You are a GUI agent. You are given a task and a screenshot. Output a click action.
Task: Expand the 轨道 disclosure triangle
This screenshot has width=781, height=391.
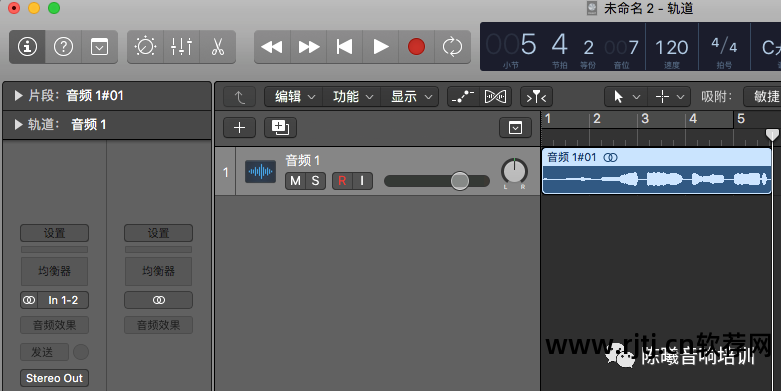pyautogui.click(x=19, y=125)
